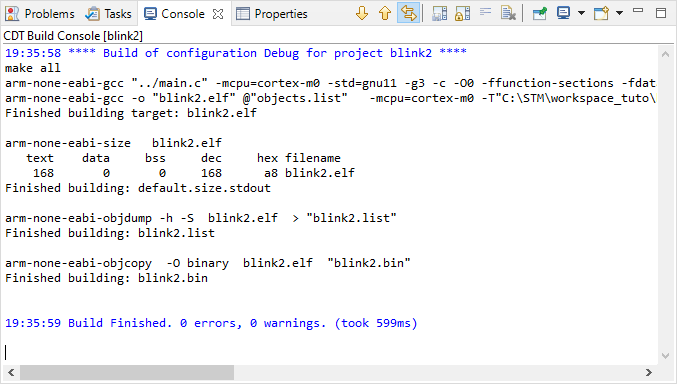Close the Console tab with X
Viewport: 677px width, 384px height.
click(x=218, y=14)
